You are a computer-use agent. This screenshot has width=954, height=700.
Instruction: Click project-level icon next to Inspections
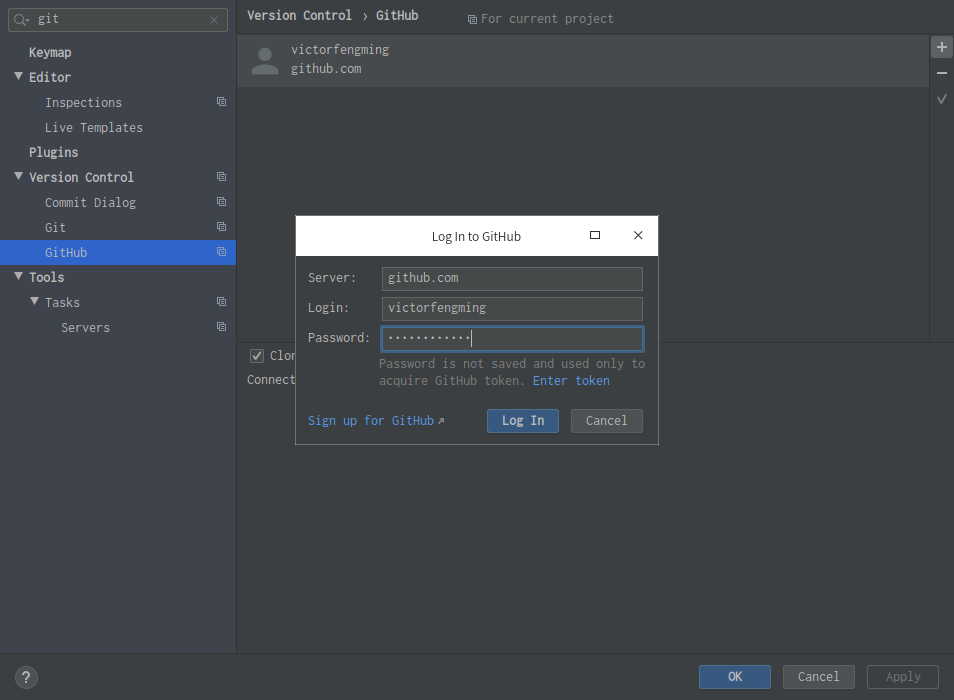point(221,102)
